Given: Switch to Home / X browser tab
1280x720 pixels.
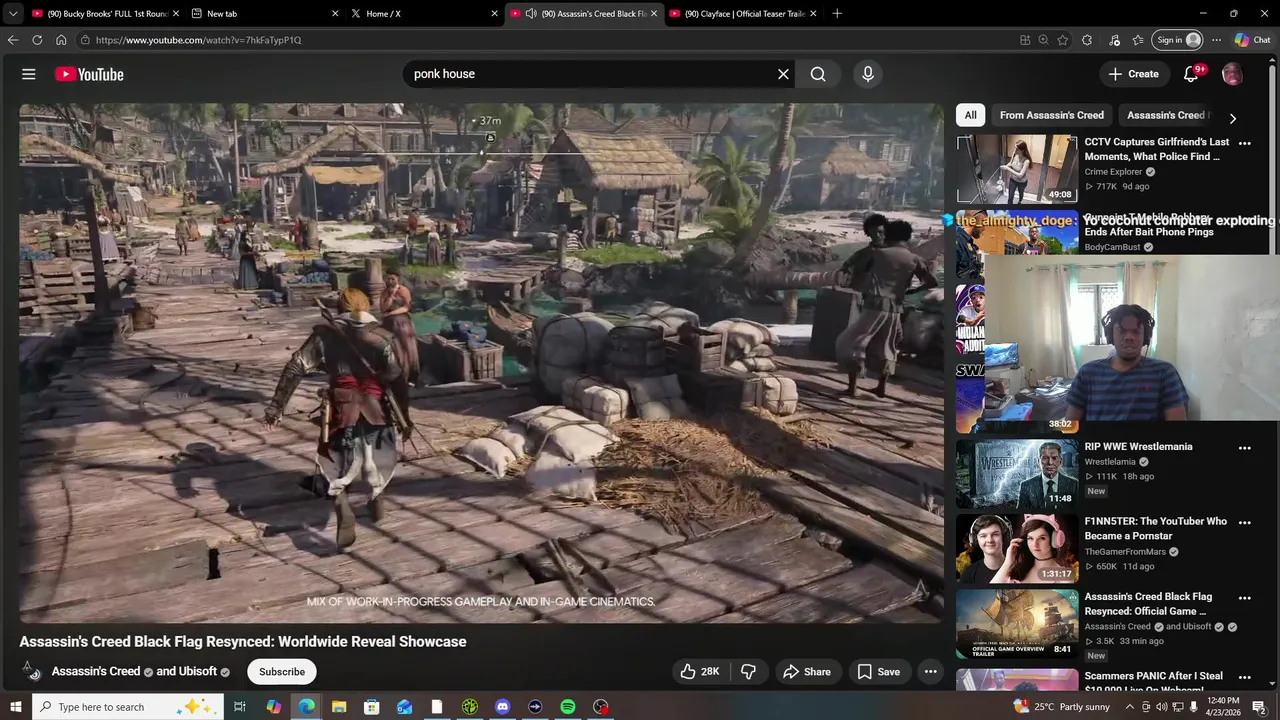Looking at the screenshot, I should pos(424,14).
